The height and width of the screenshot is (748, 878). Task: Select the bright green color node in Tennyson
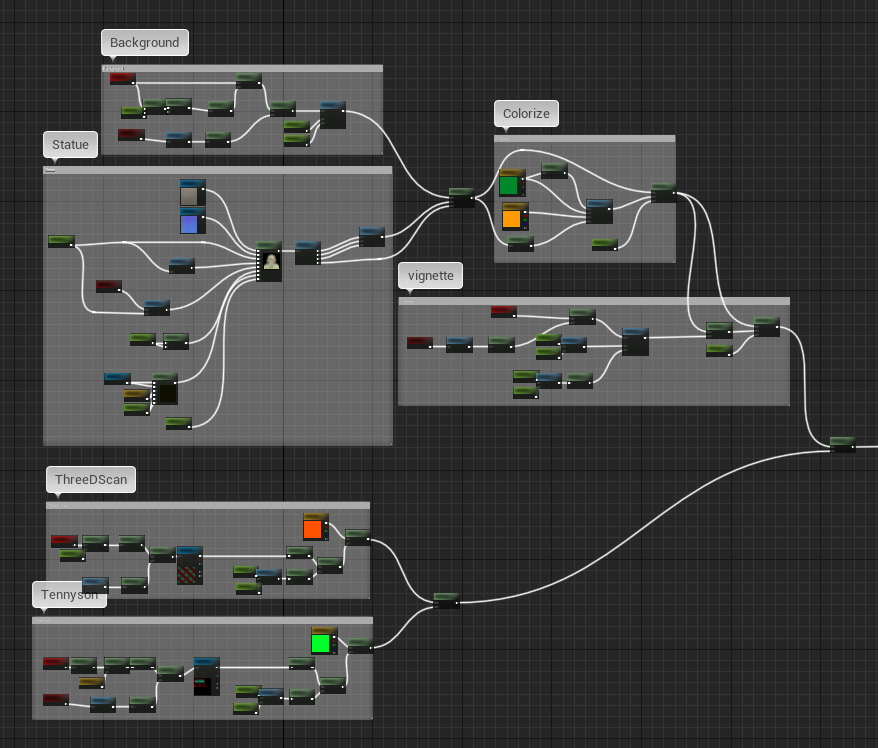324,641
